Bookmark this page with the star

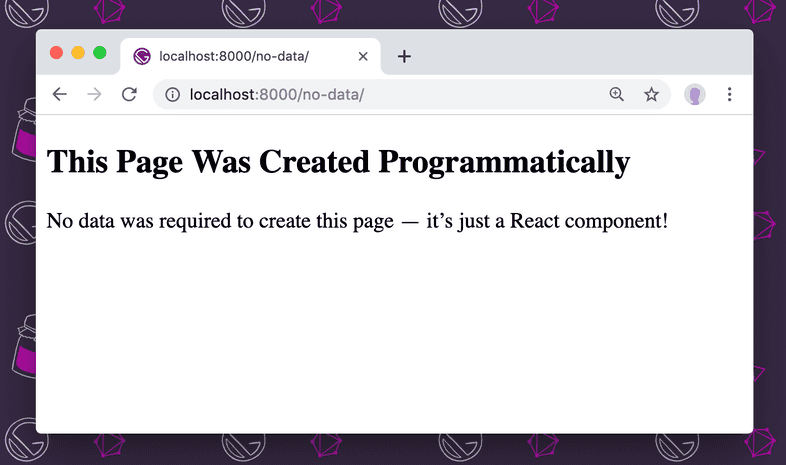[x=651, y=94]
